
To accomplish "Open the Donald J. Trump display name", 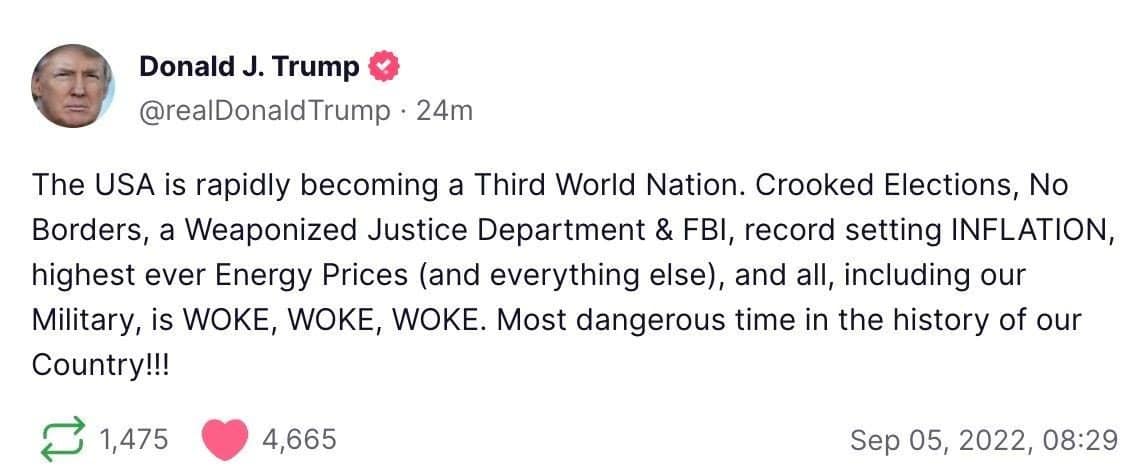I will [x=249, y=67].
